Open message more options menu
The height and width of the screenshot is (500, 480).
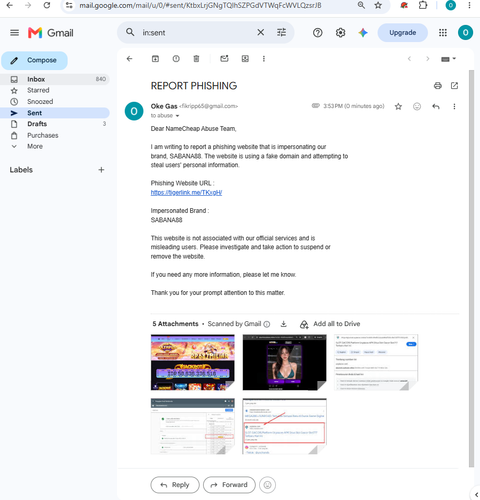click(x=454, y=106)
